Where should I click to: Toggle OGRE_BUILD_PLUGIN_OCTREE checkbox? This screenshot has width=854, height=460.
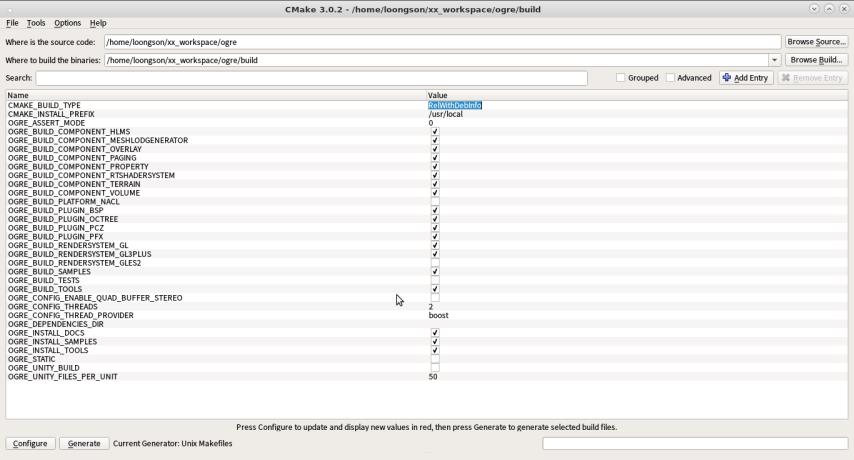[435, 219]
